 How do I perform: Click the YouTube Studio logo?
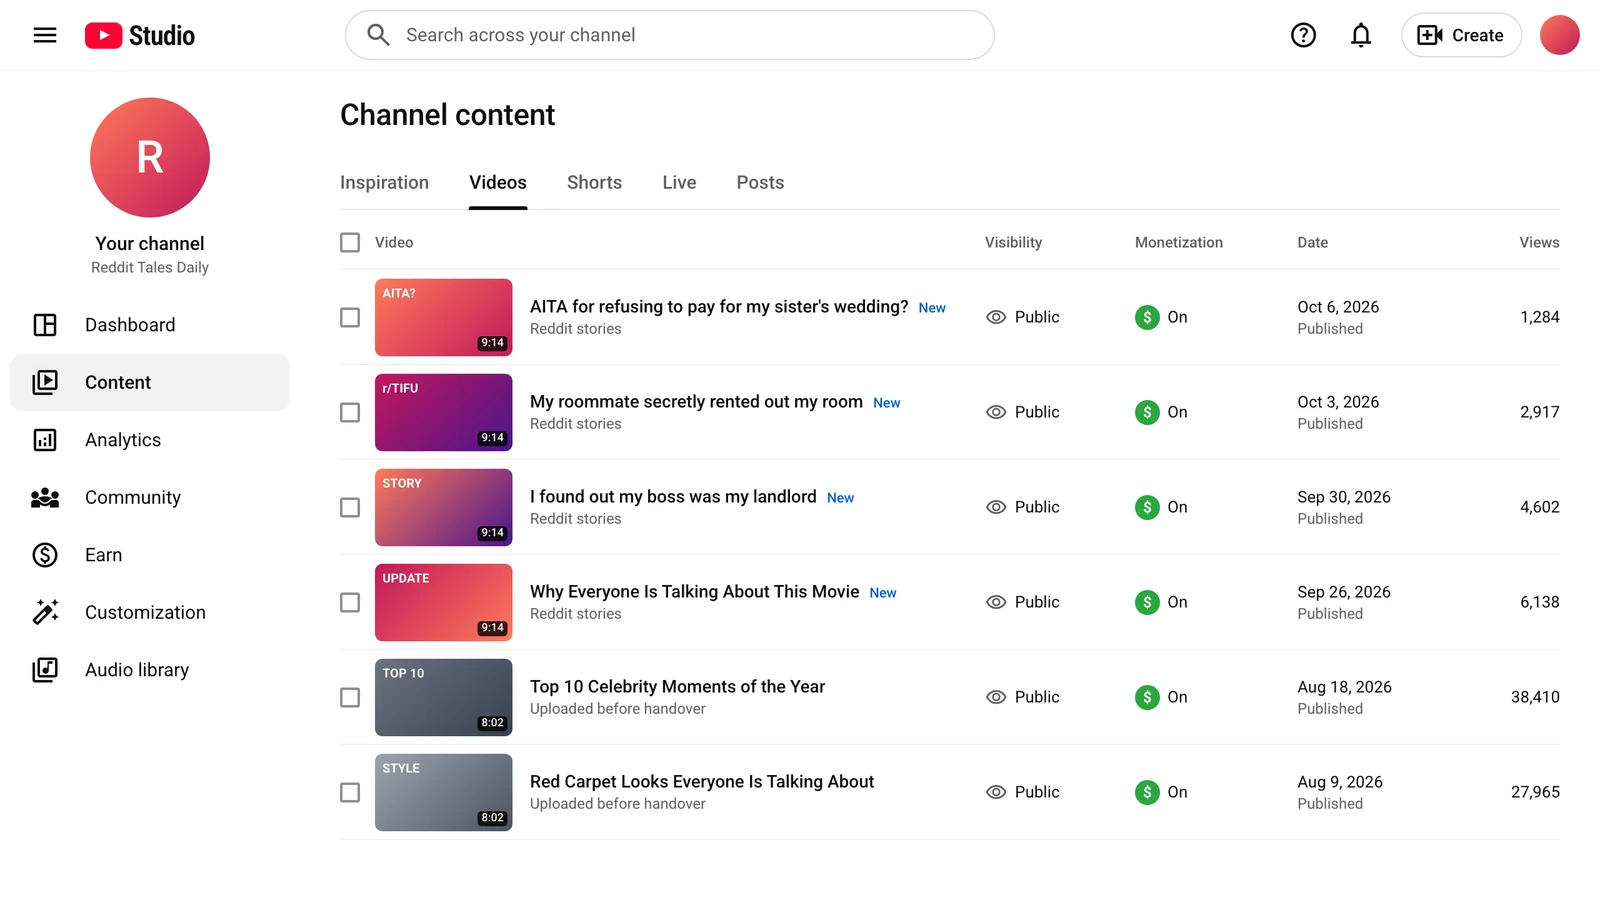coord(140,35)
